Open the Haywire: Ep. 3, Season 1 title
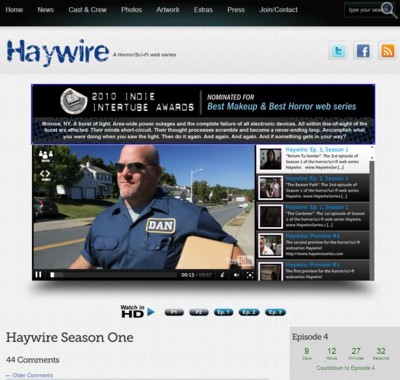Viewport: 400px width, 380px height. [317, 150]
